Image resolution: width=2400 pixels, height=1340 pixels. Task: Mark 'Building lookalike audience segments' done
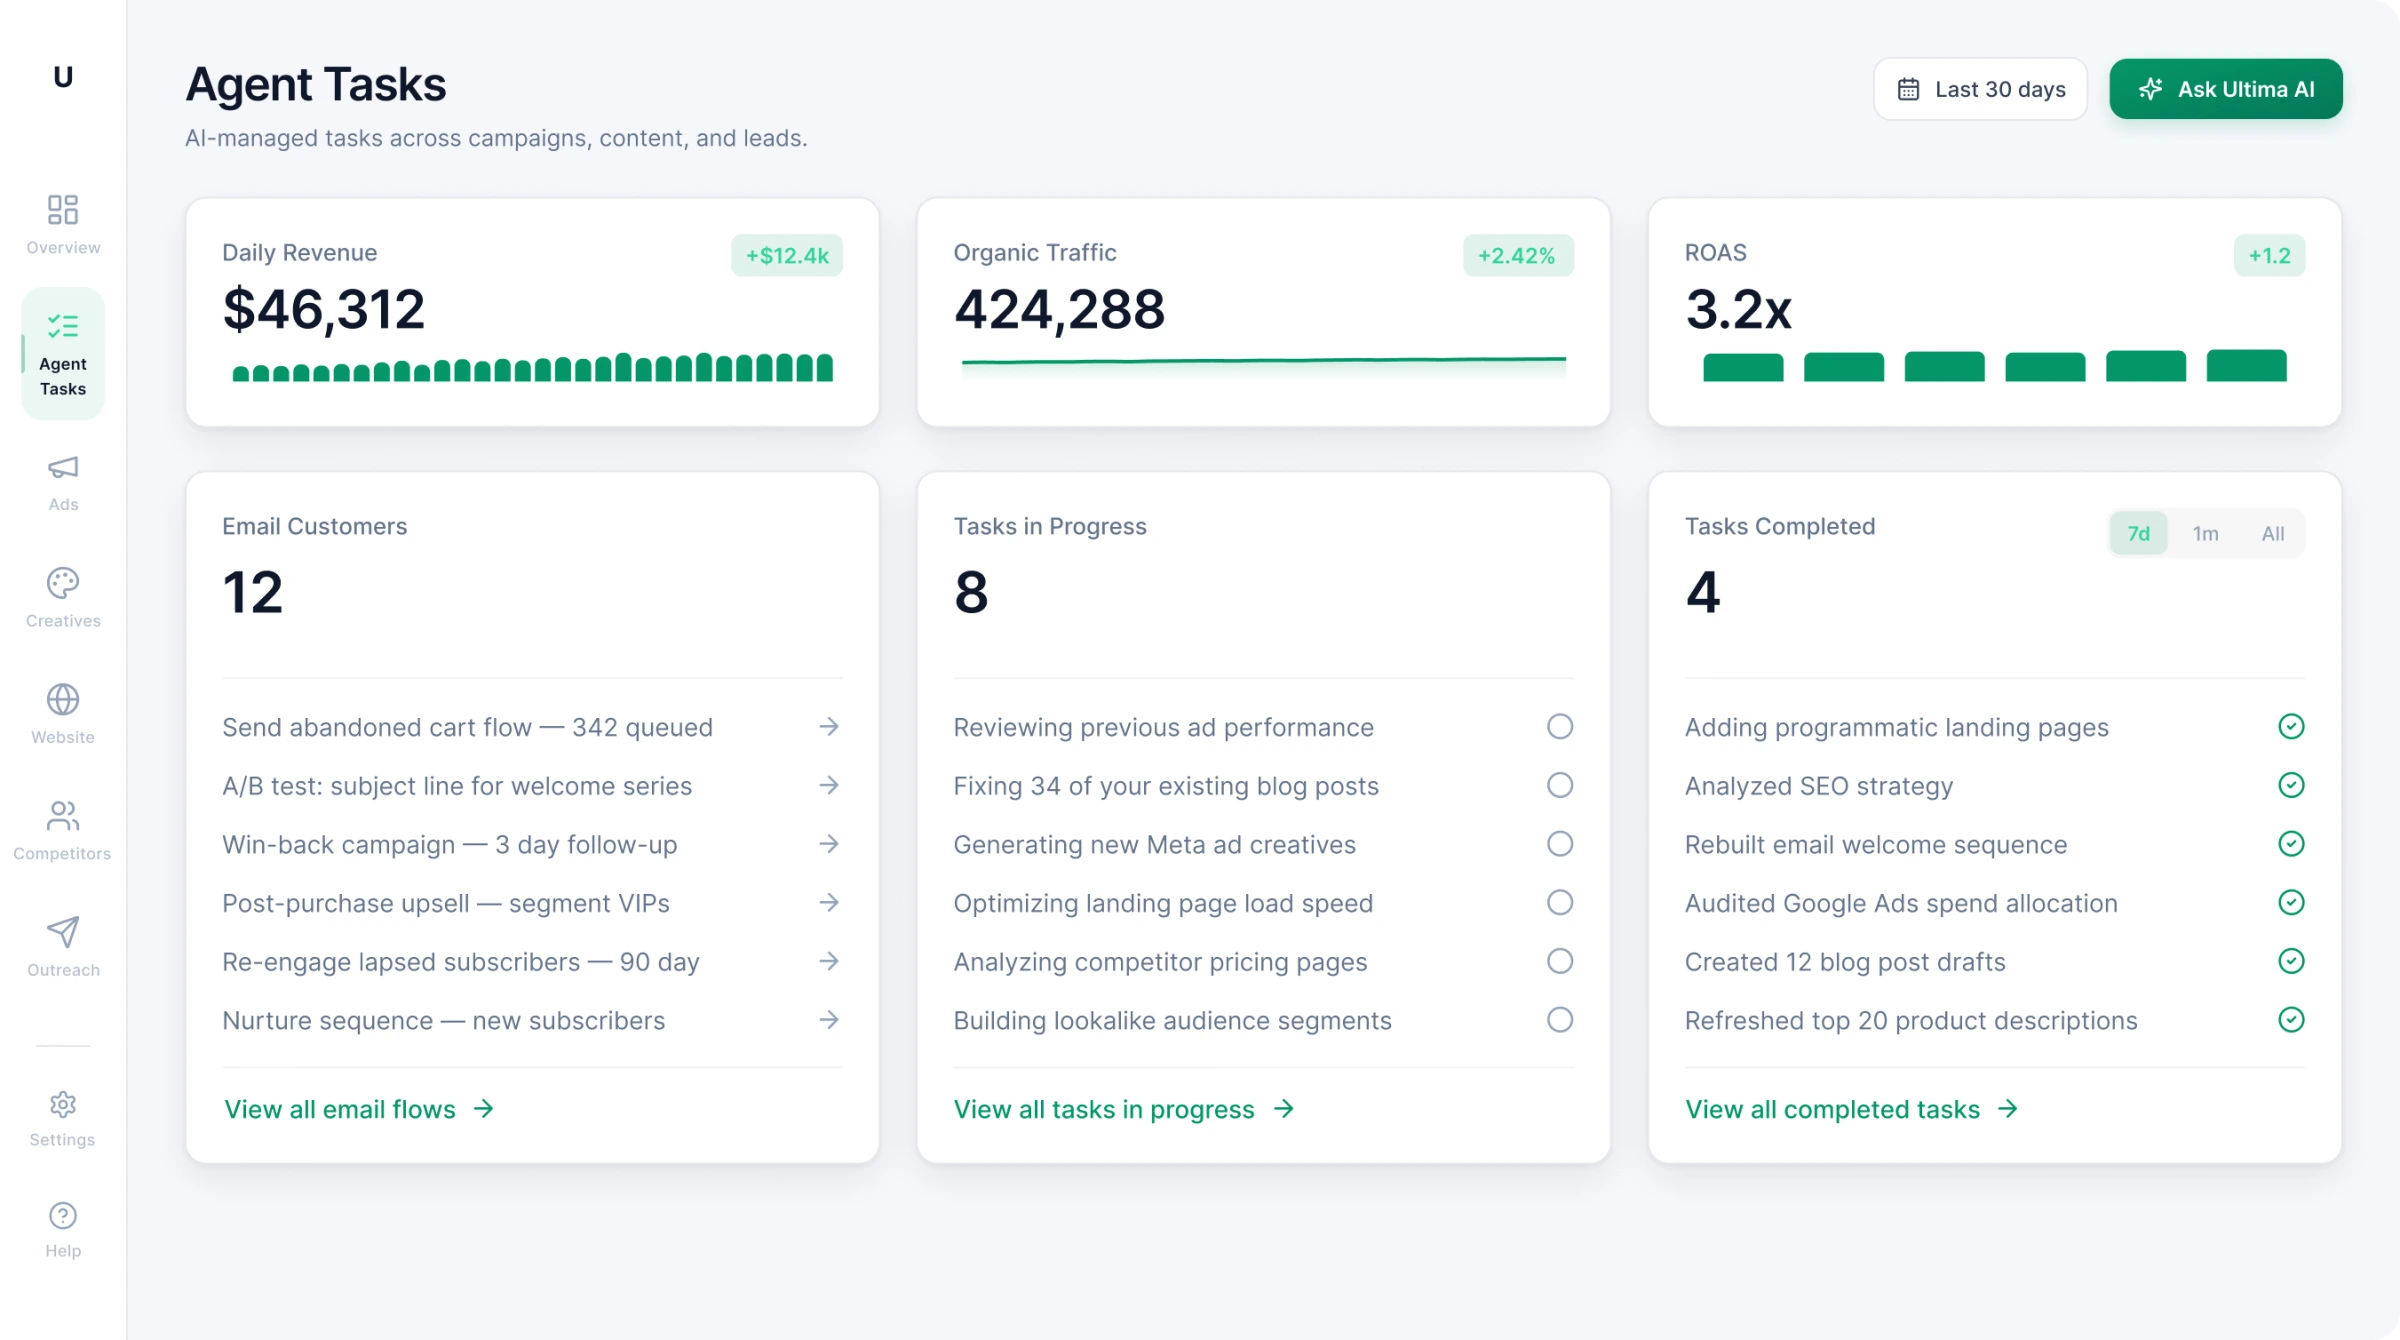[1560, 1020]
